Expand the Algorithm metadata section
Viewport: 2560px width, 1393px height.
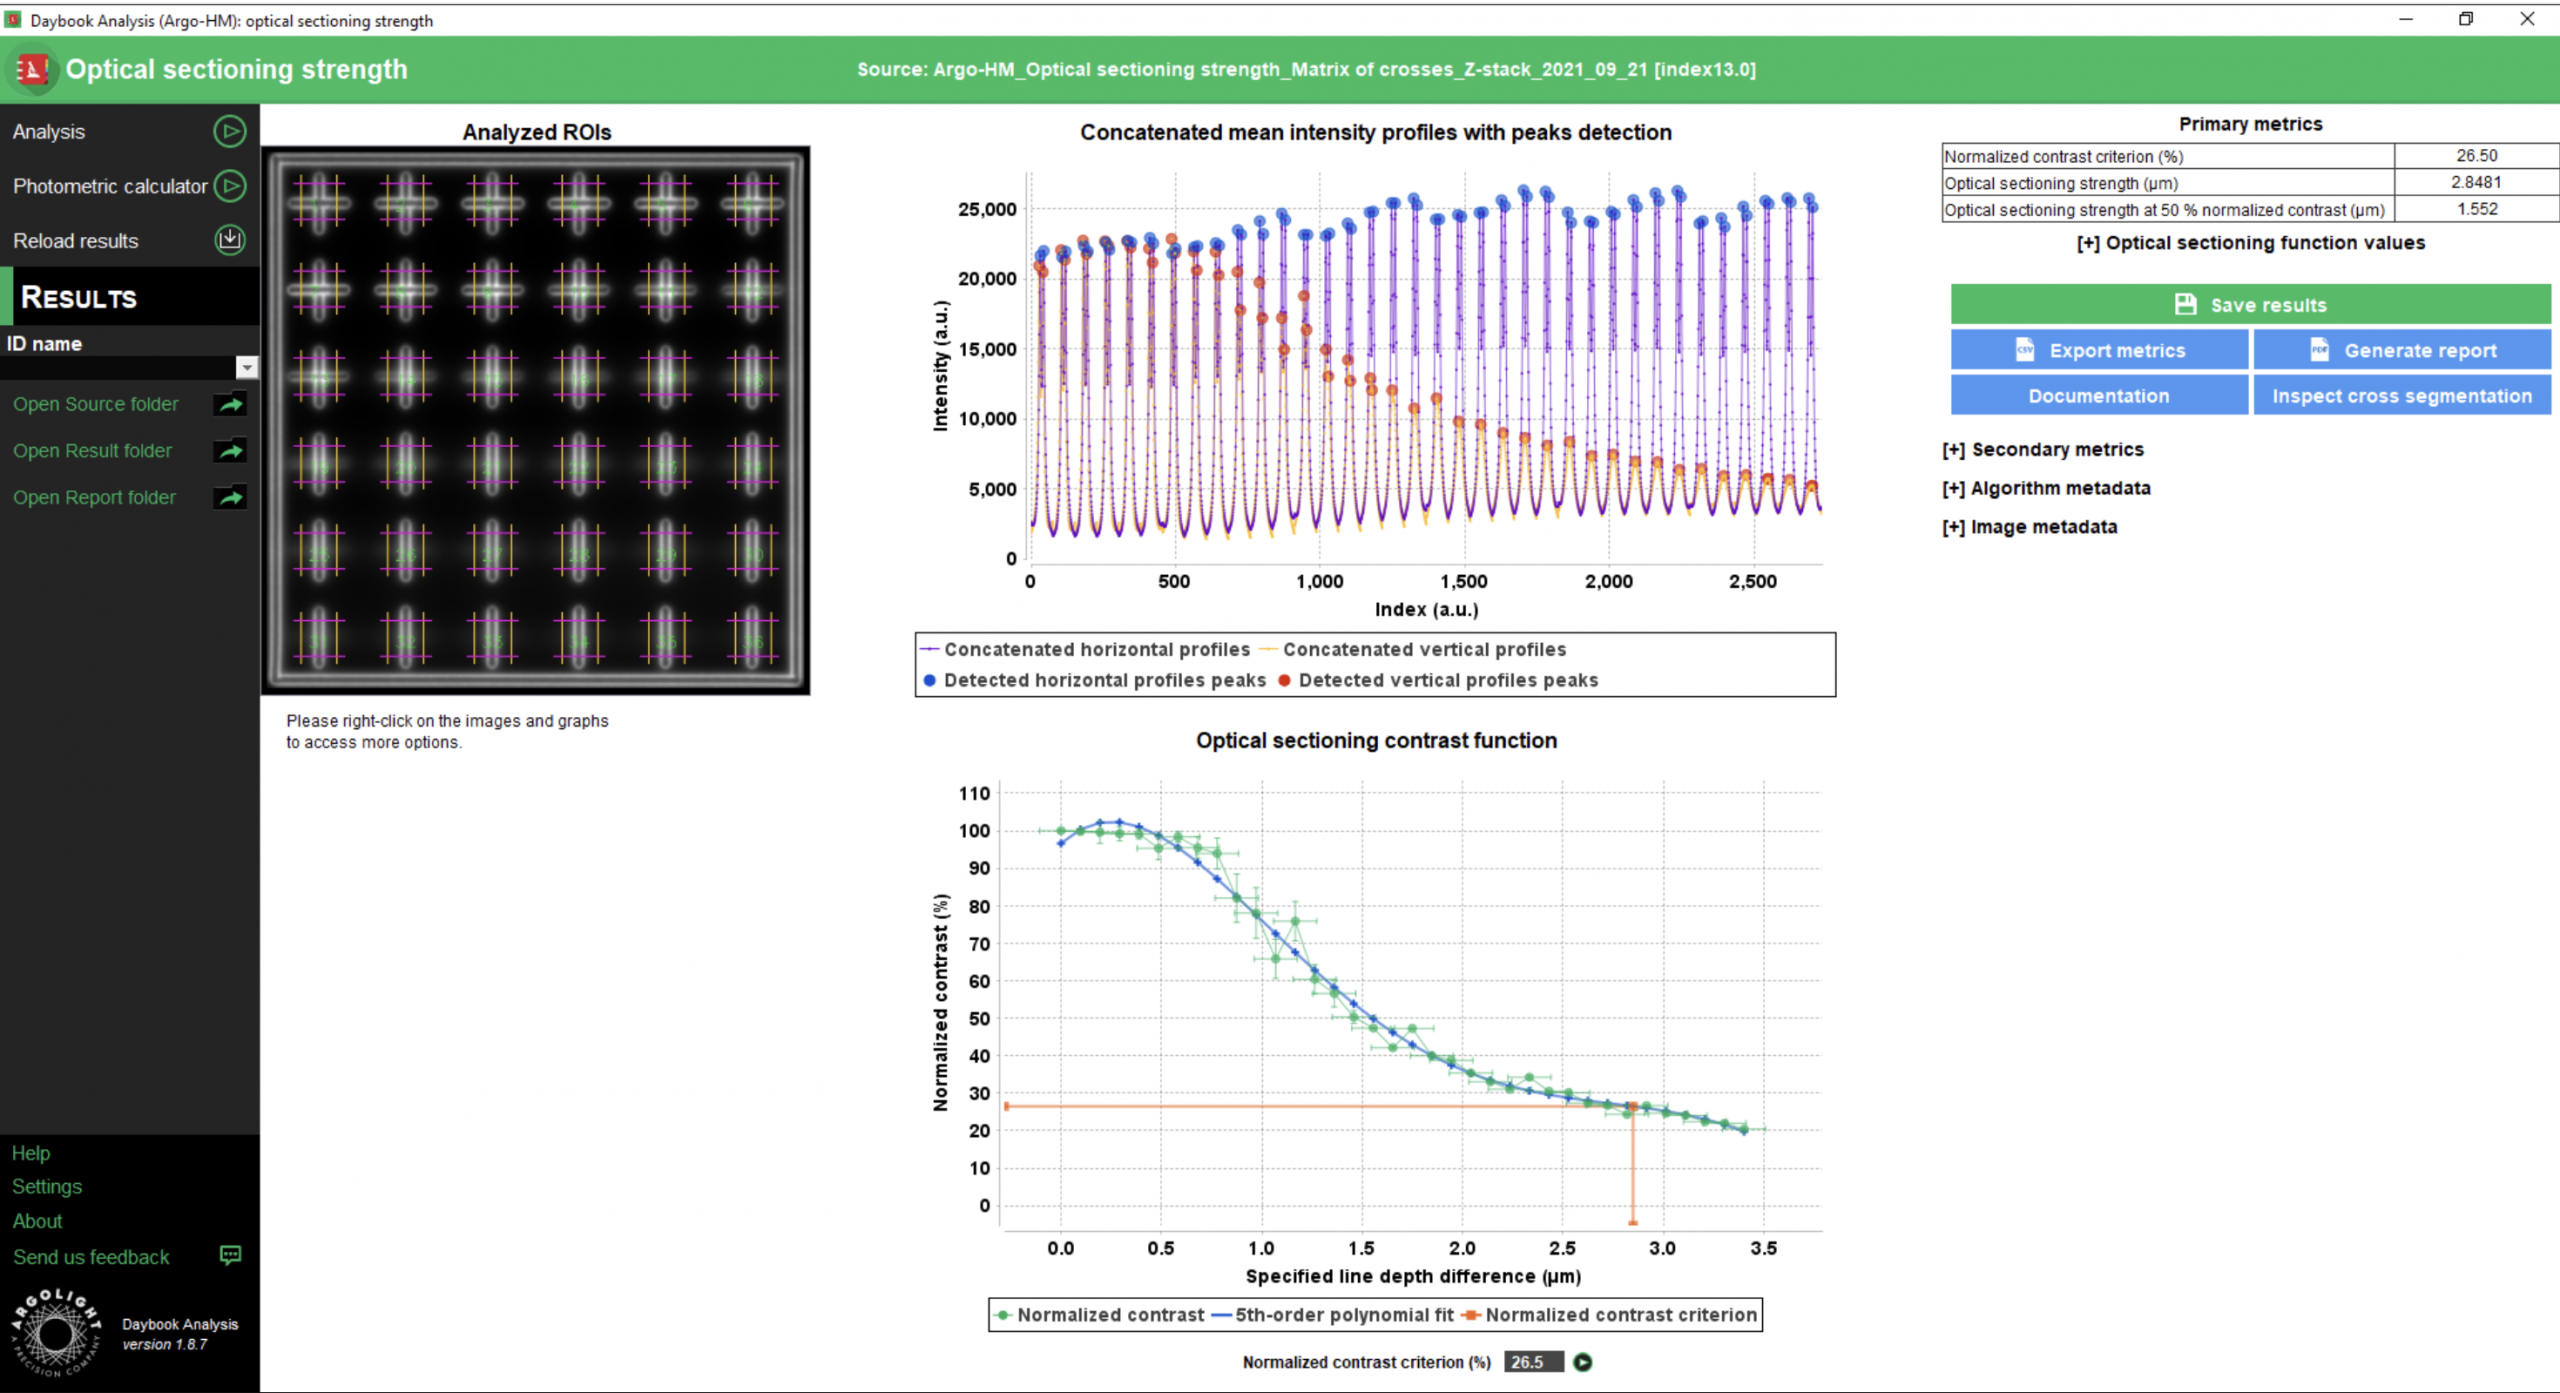tap(2046, 488)
